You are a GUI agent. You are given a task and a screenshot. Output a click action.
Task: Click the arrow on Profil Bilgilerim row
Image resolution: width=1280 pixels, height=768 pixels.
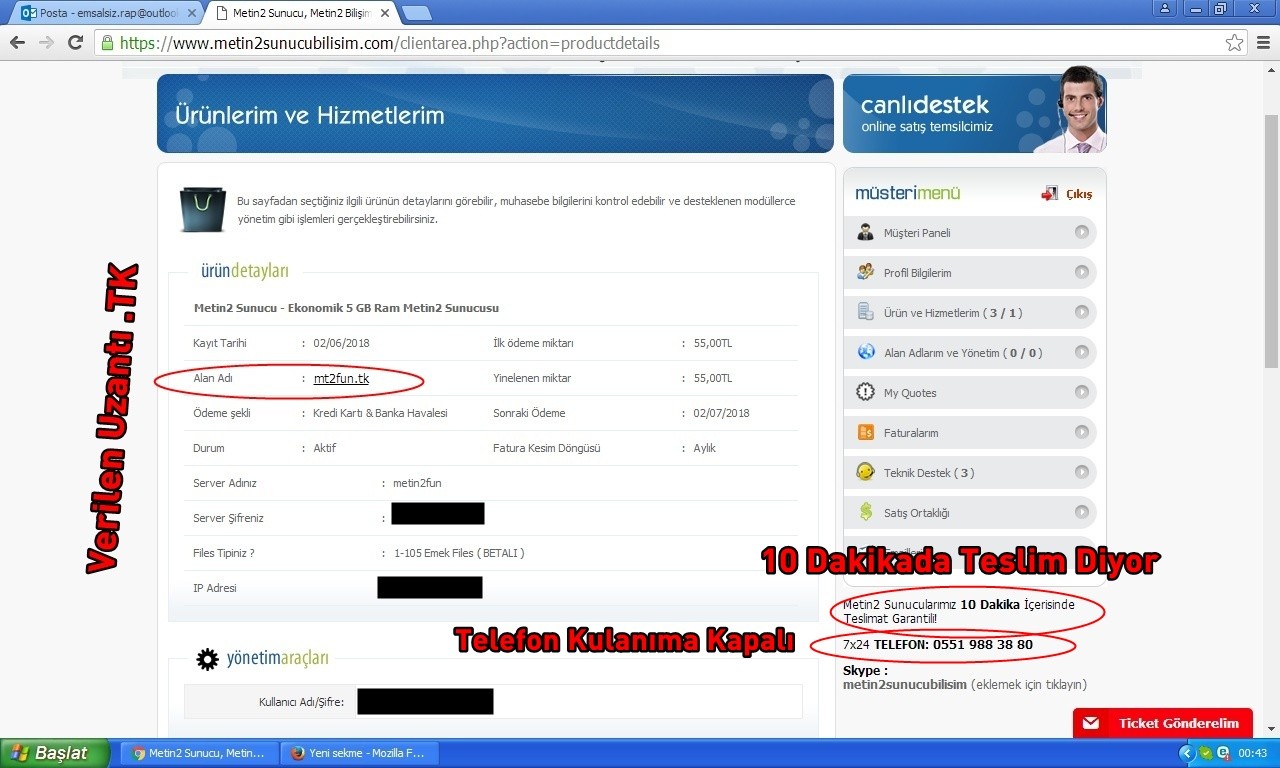pos(1081,272)
